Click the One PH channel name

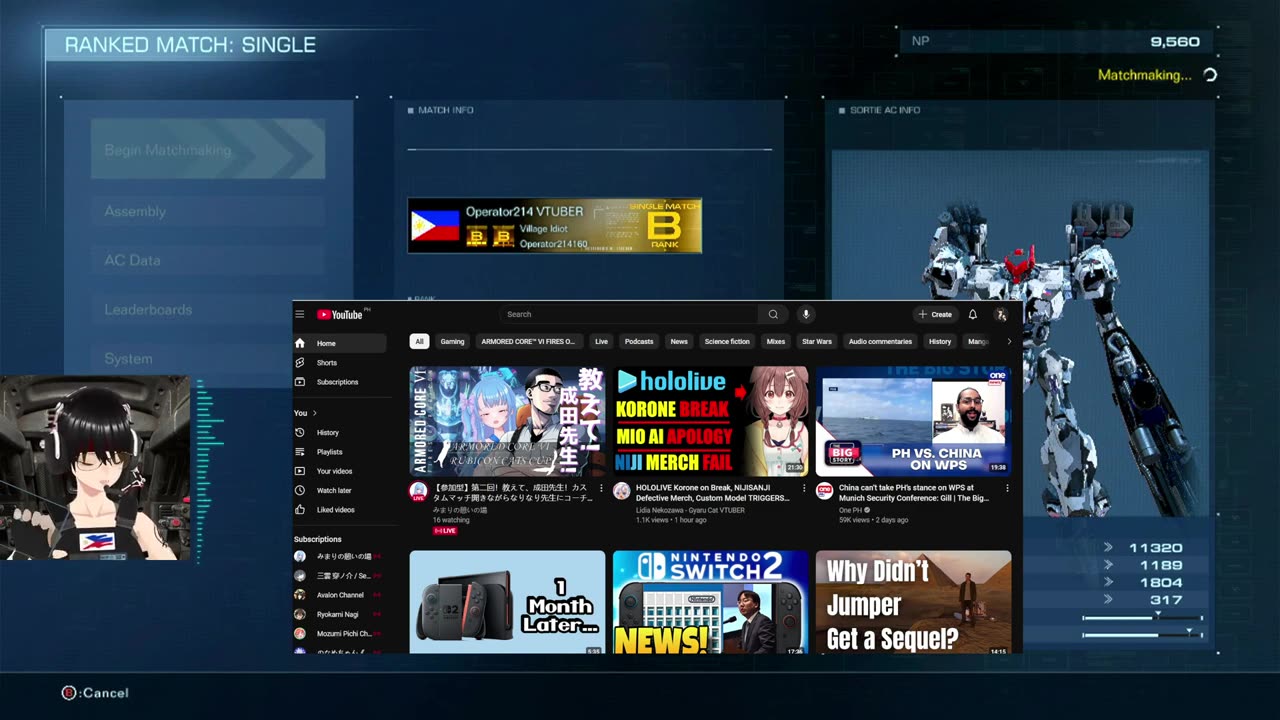tap(850, 510)
